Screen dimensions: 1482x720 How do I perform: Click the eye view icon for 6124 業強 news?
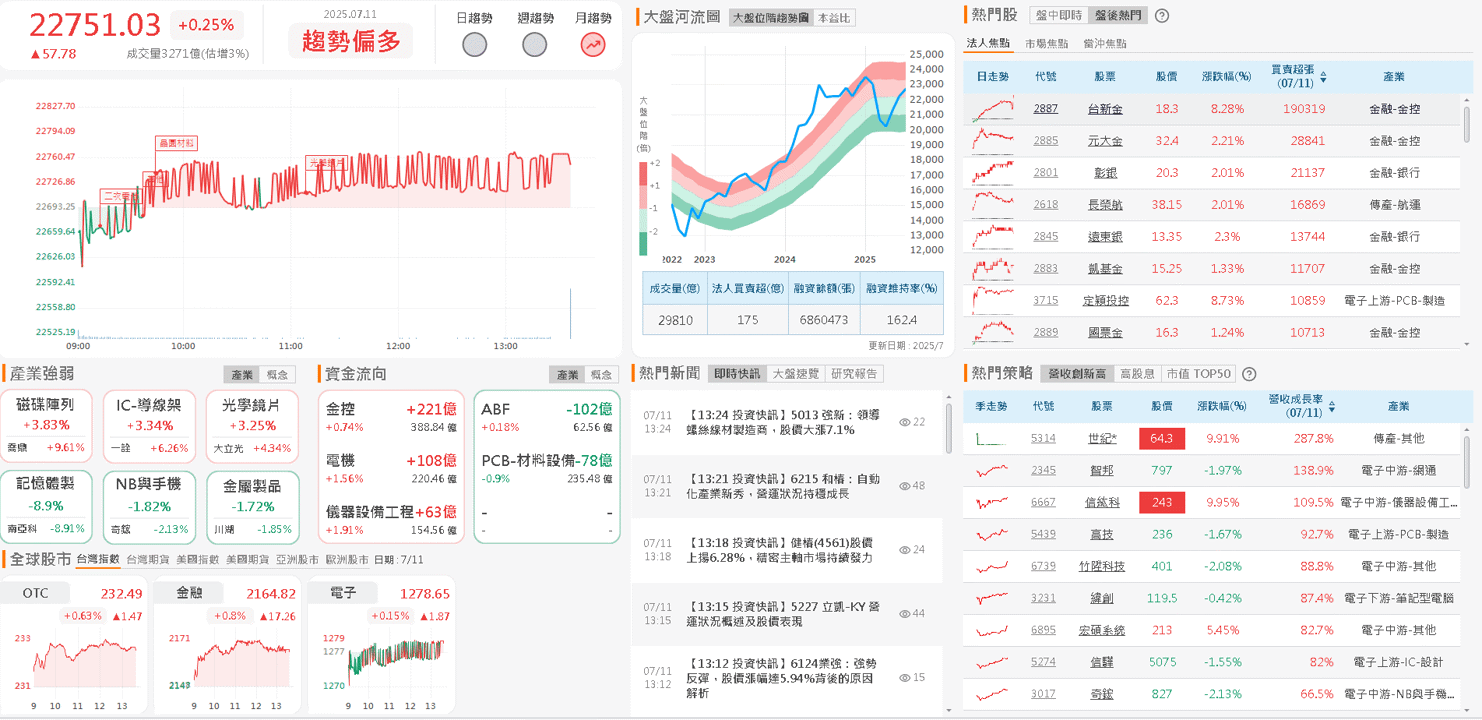[x=904, y=678]
